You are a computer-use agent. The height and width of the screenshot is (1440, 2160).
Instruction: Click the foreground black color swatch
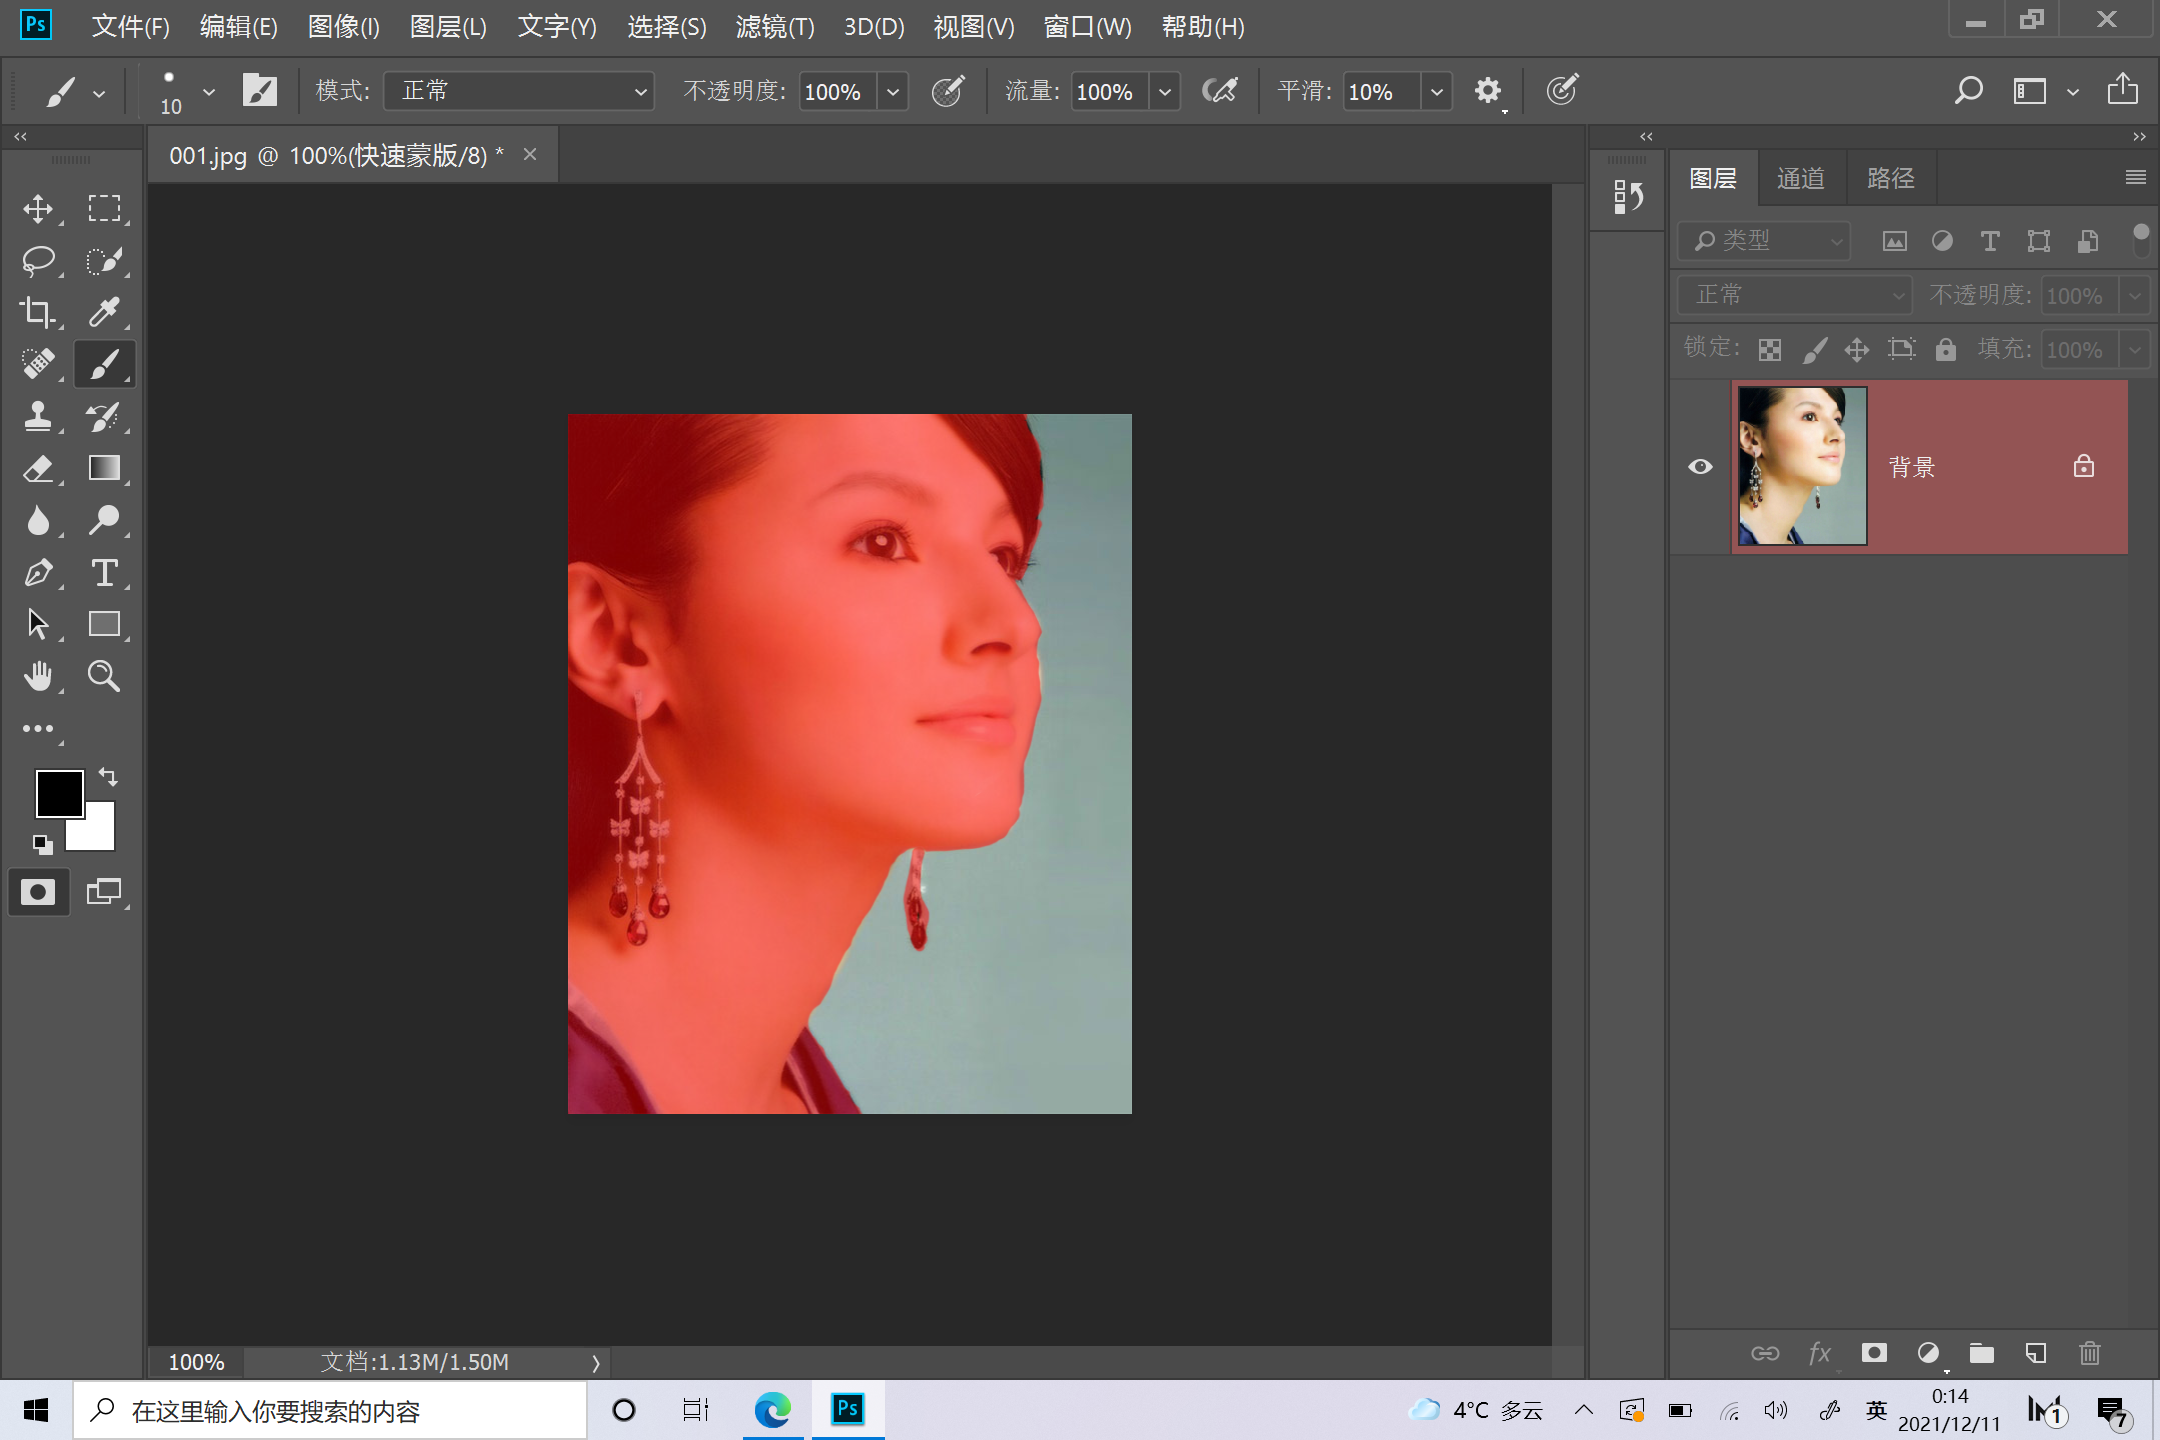(x=58, y=792)
